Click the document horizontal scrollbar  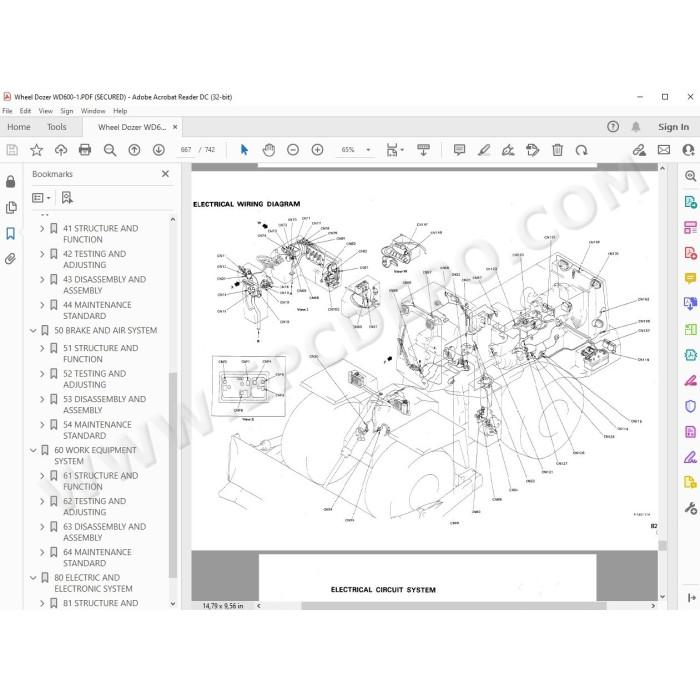(454, 606)
